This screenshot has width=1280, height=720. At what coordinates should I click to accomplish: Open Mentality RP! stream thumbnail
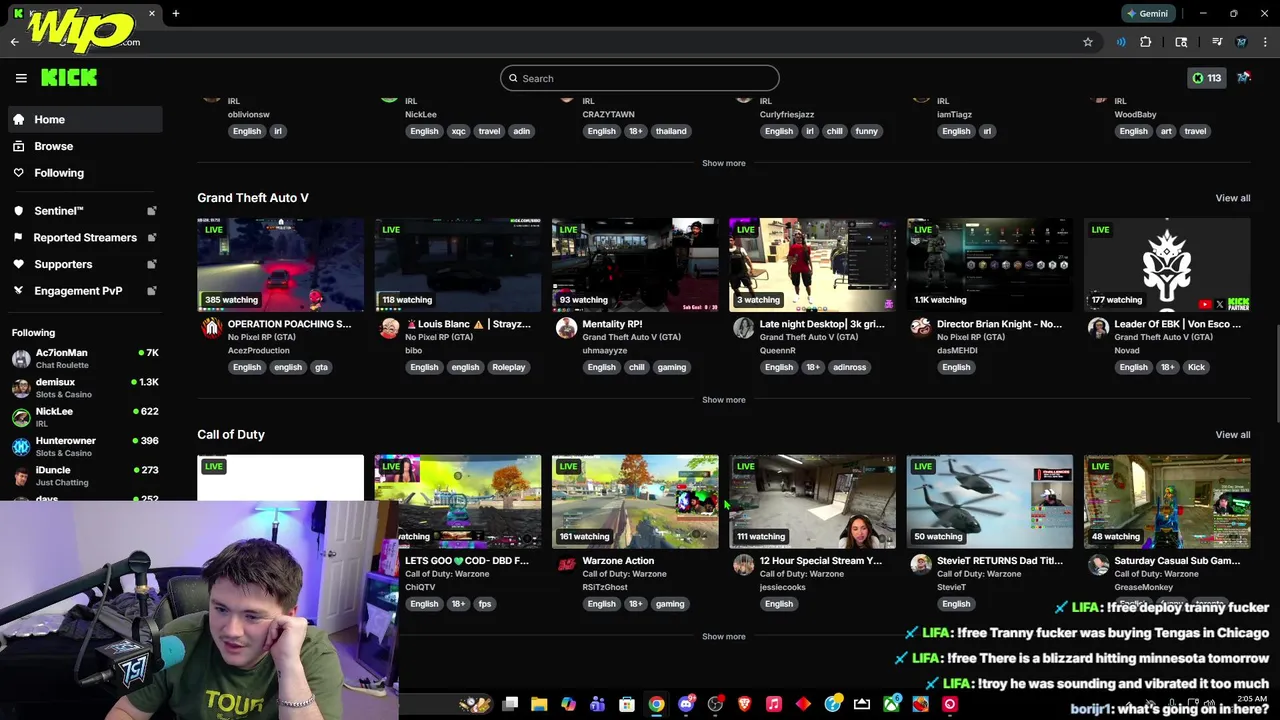[x=635, y=265]
